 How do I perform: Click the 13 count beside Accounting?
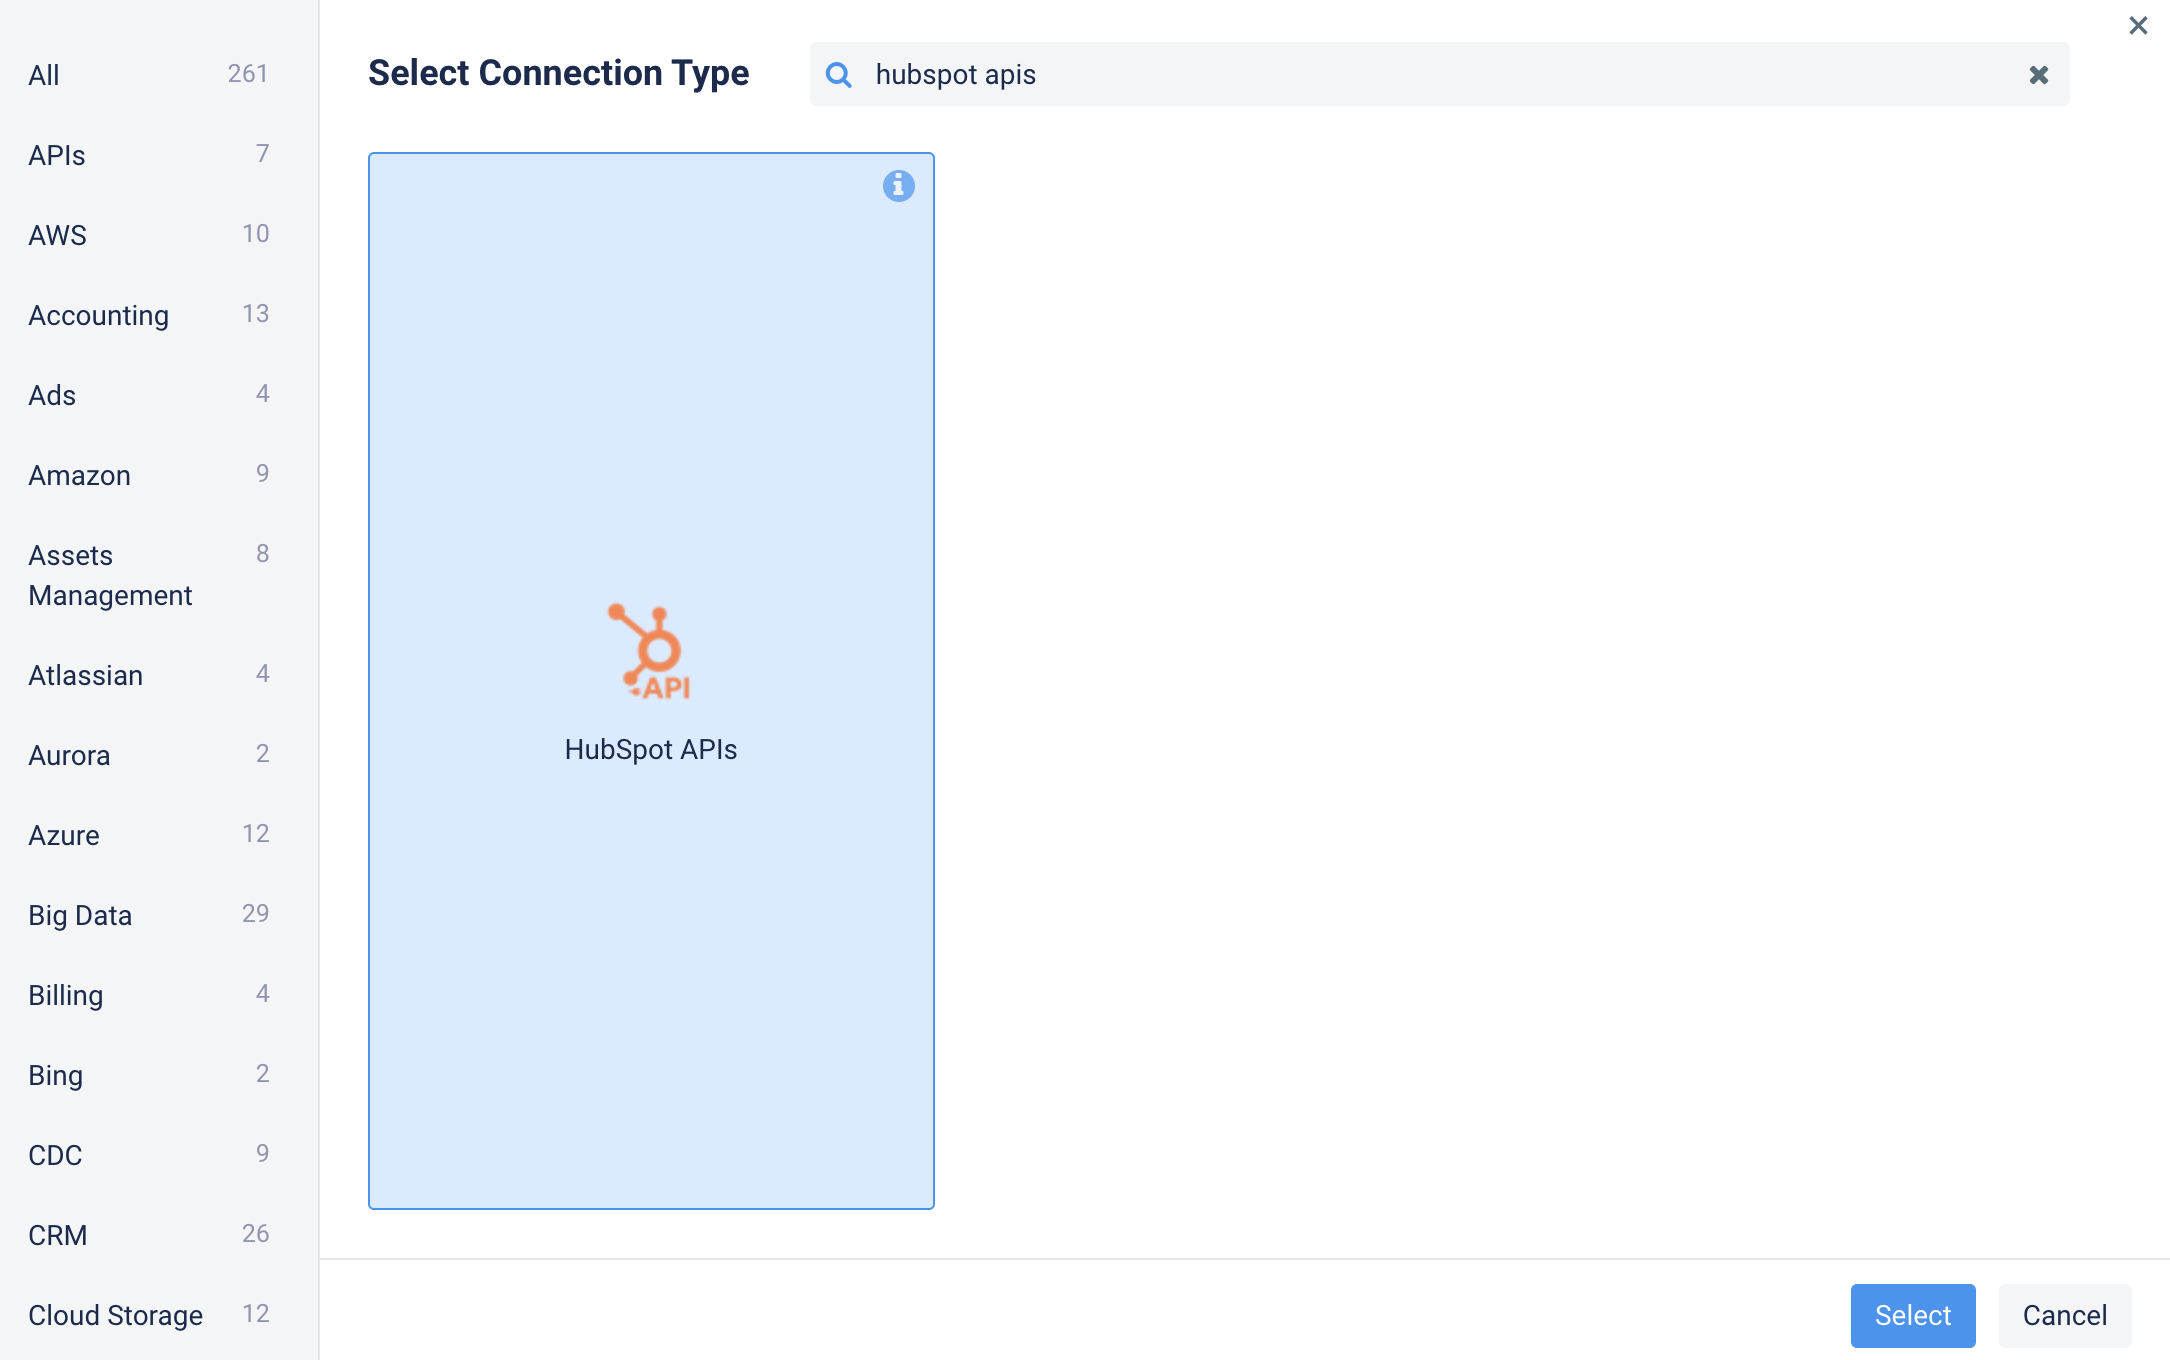[255, 314]
